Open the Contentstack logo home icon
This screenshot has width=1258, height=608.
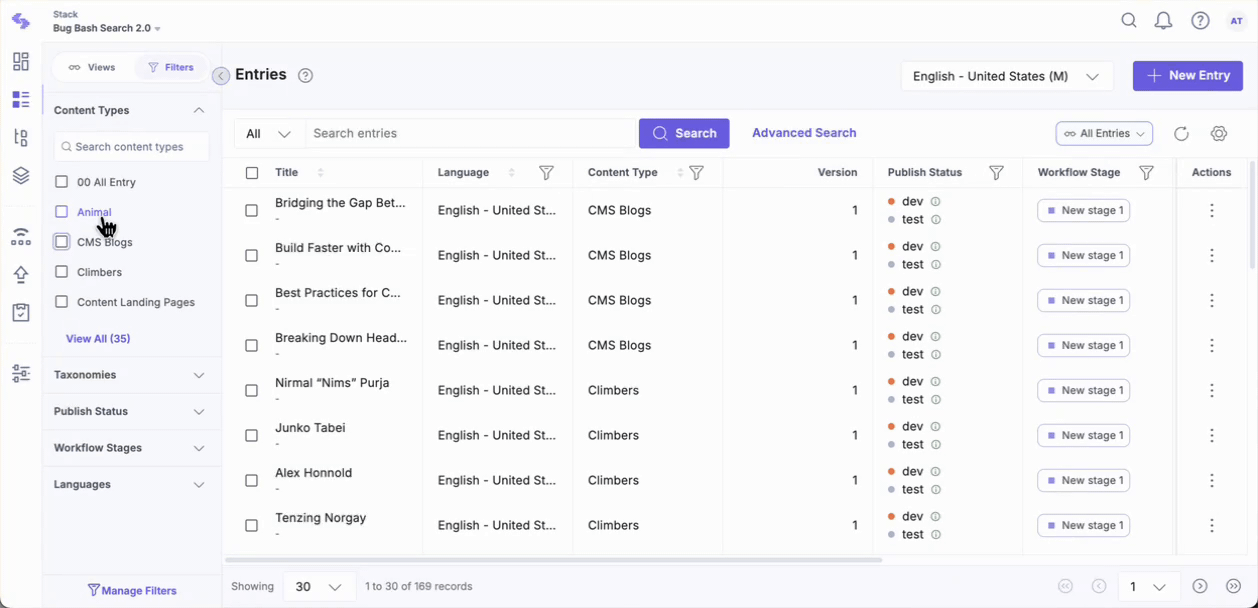tap(21, 21)
